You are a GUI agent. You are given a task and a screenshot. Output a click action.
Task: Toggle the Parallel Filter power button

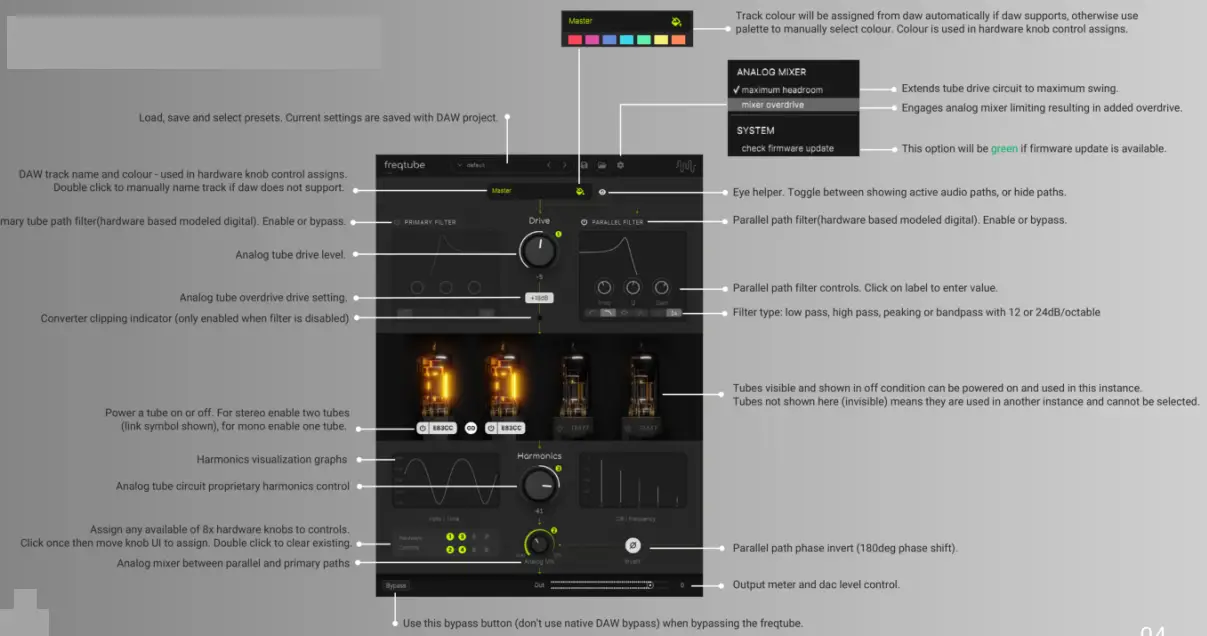[584, 222]
